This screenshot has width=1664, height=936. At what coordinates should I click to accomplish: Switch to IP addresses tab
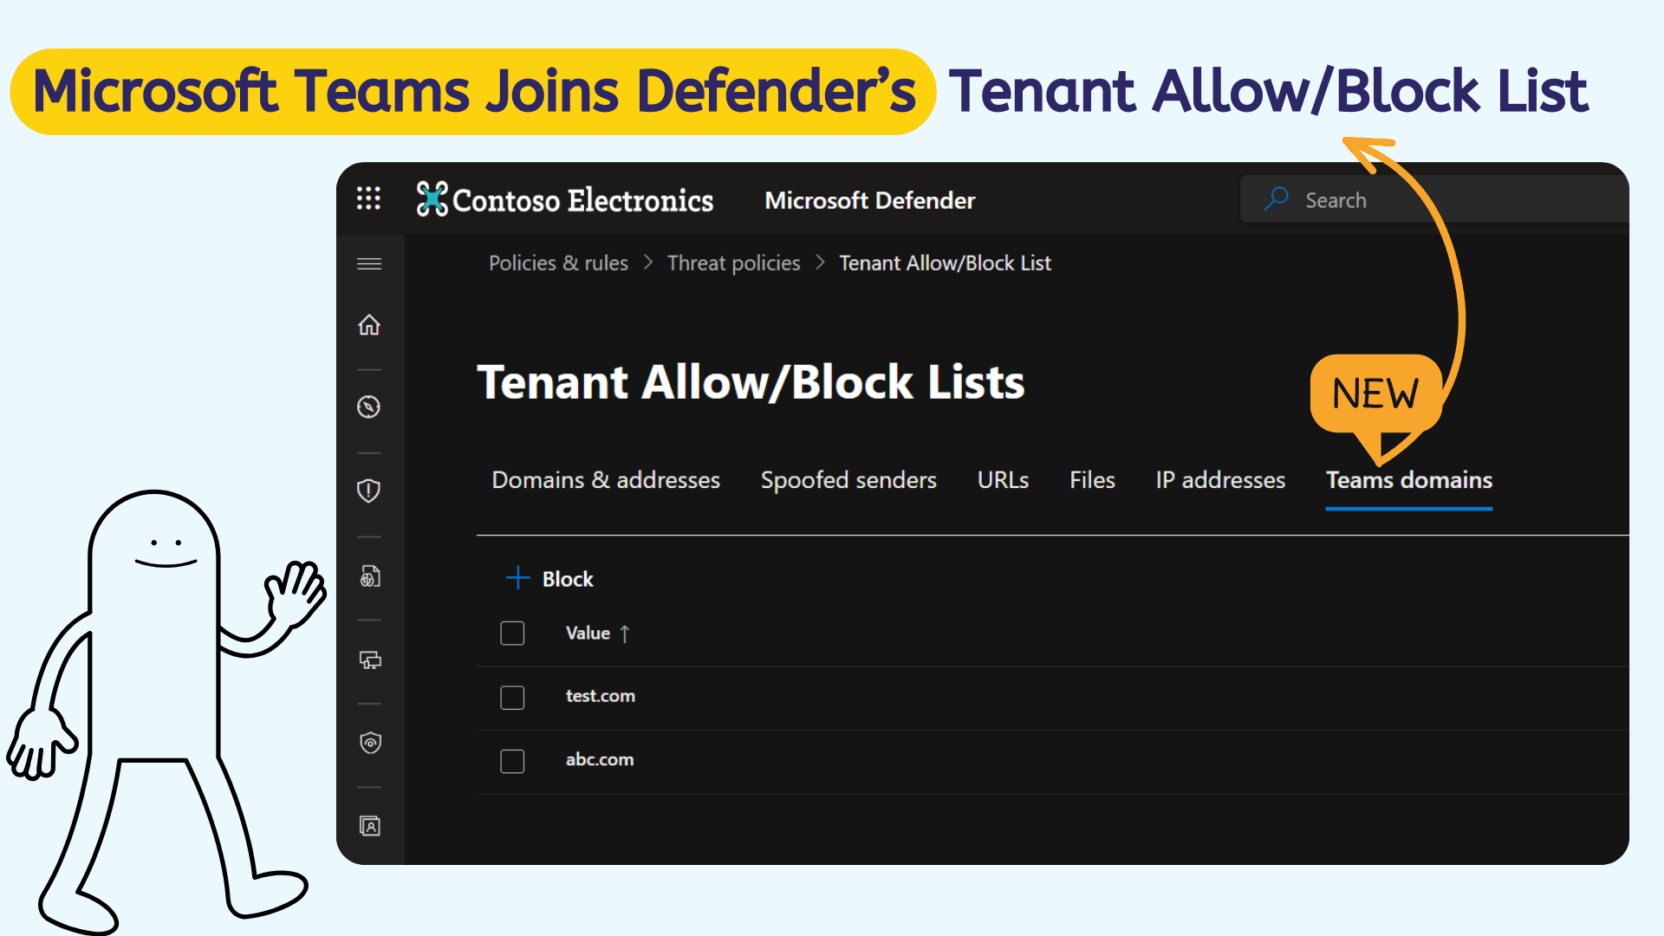(x=1220, y=480)
